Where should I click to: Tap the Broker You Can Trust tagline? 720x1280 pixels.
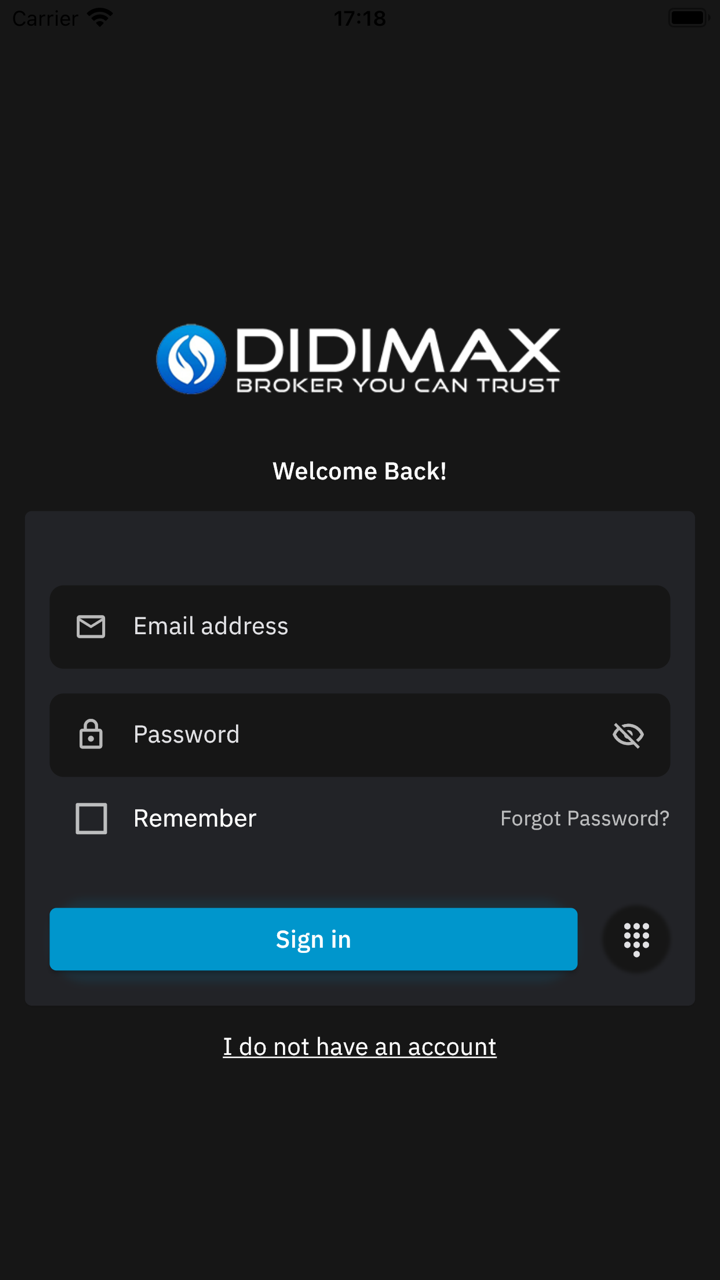coord(398,385)
